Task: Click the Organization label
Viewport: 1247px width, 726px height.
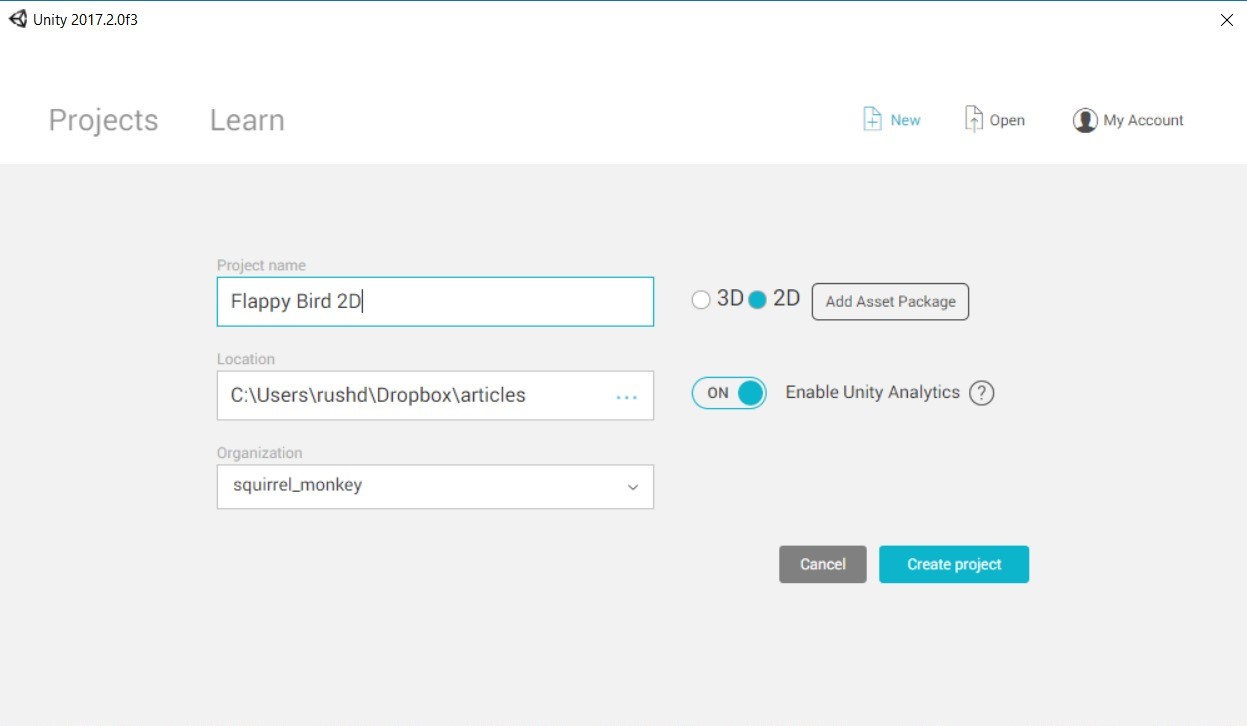Action: tap(260, 453)
